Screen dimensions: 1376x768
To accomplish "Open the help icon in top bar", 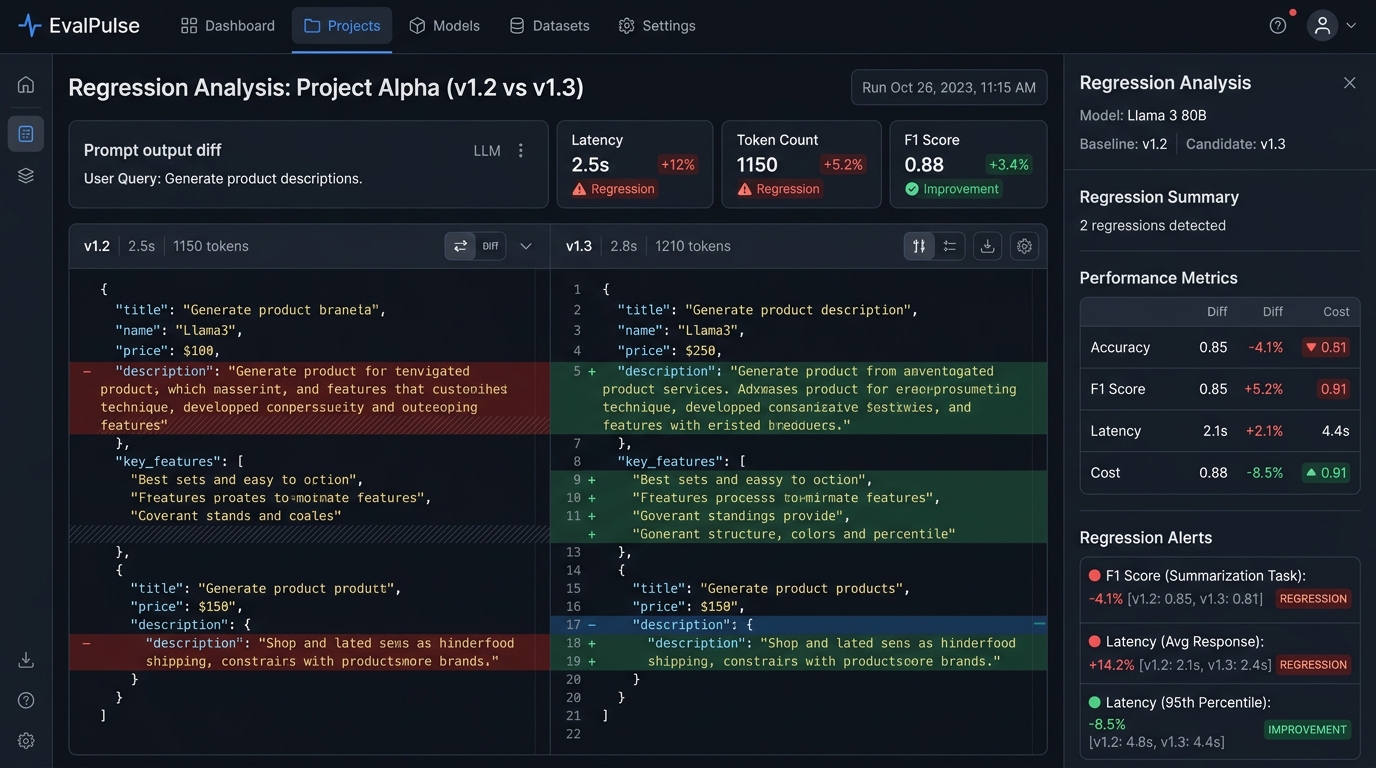I will click(x=1278, y=26).
